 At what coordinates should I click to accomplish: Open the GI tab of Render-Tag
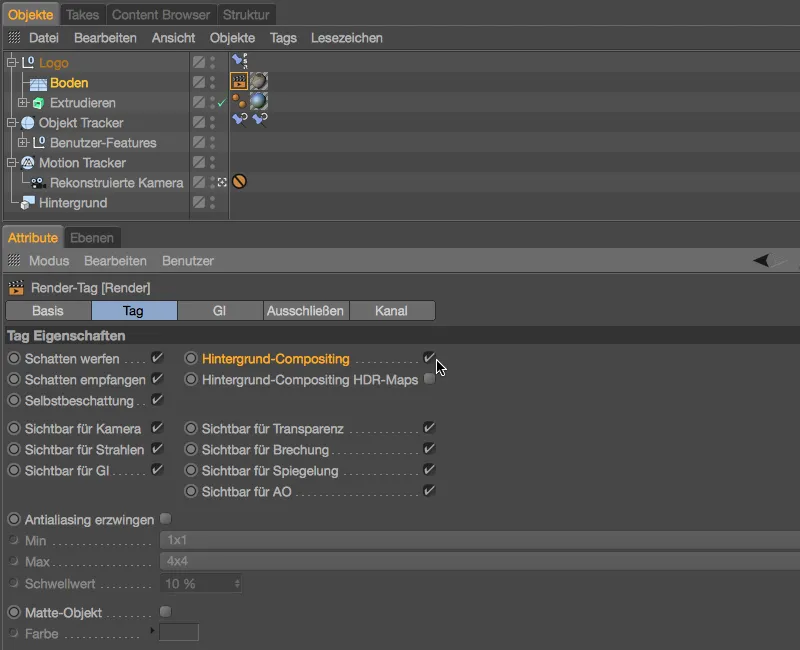(219, 311)
